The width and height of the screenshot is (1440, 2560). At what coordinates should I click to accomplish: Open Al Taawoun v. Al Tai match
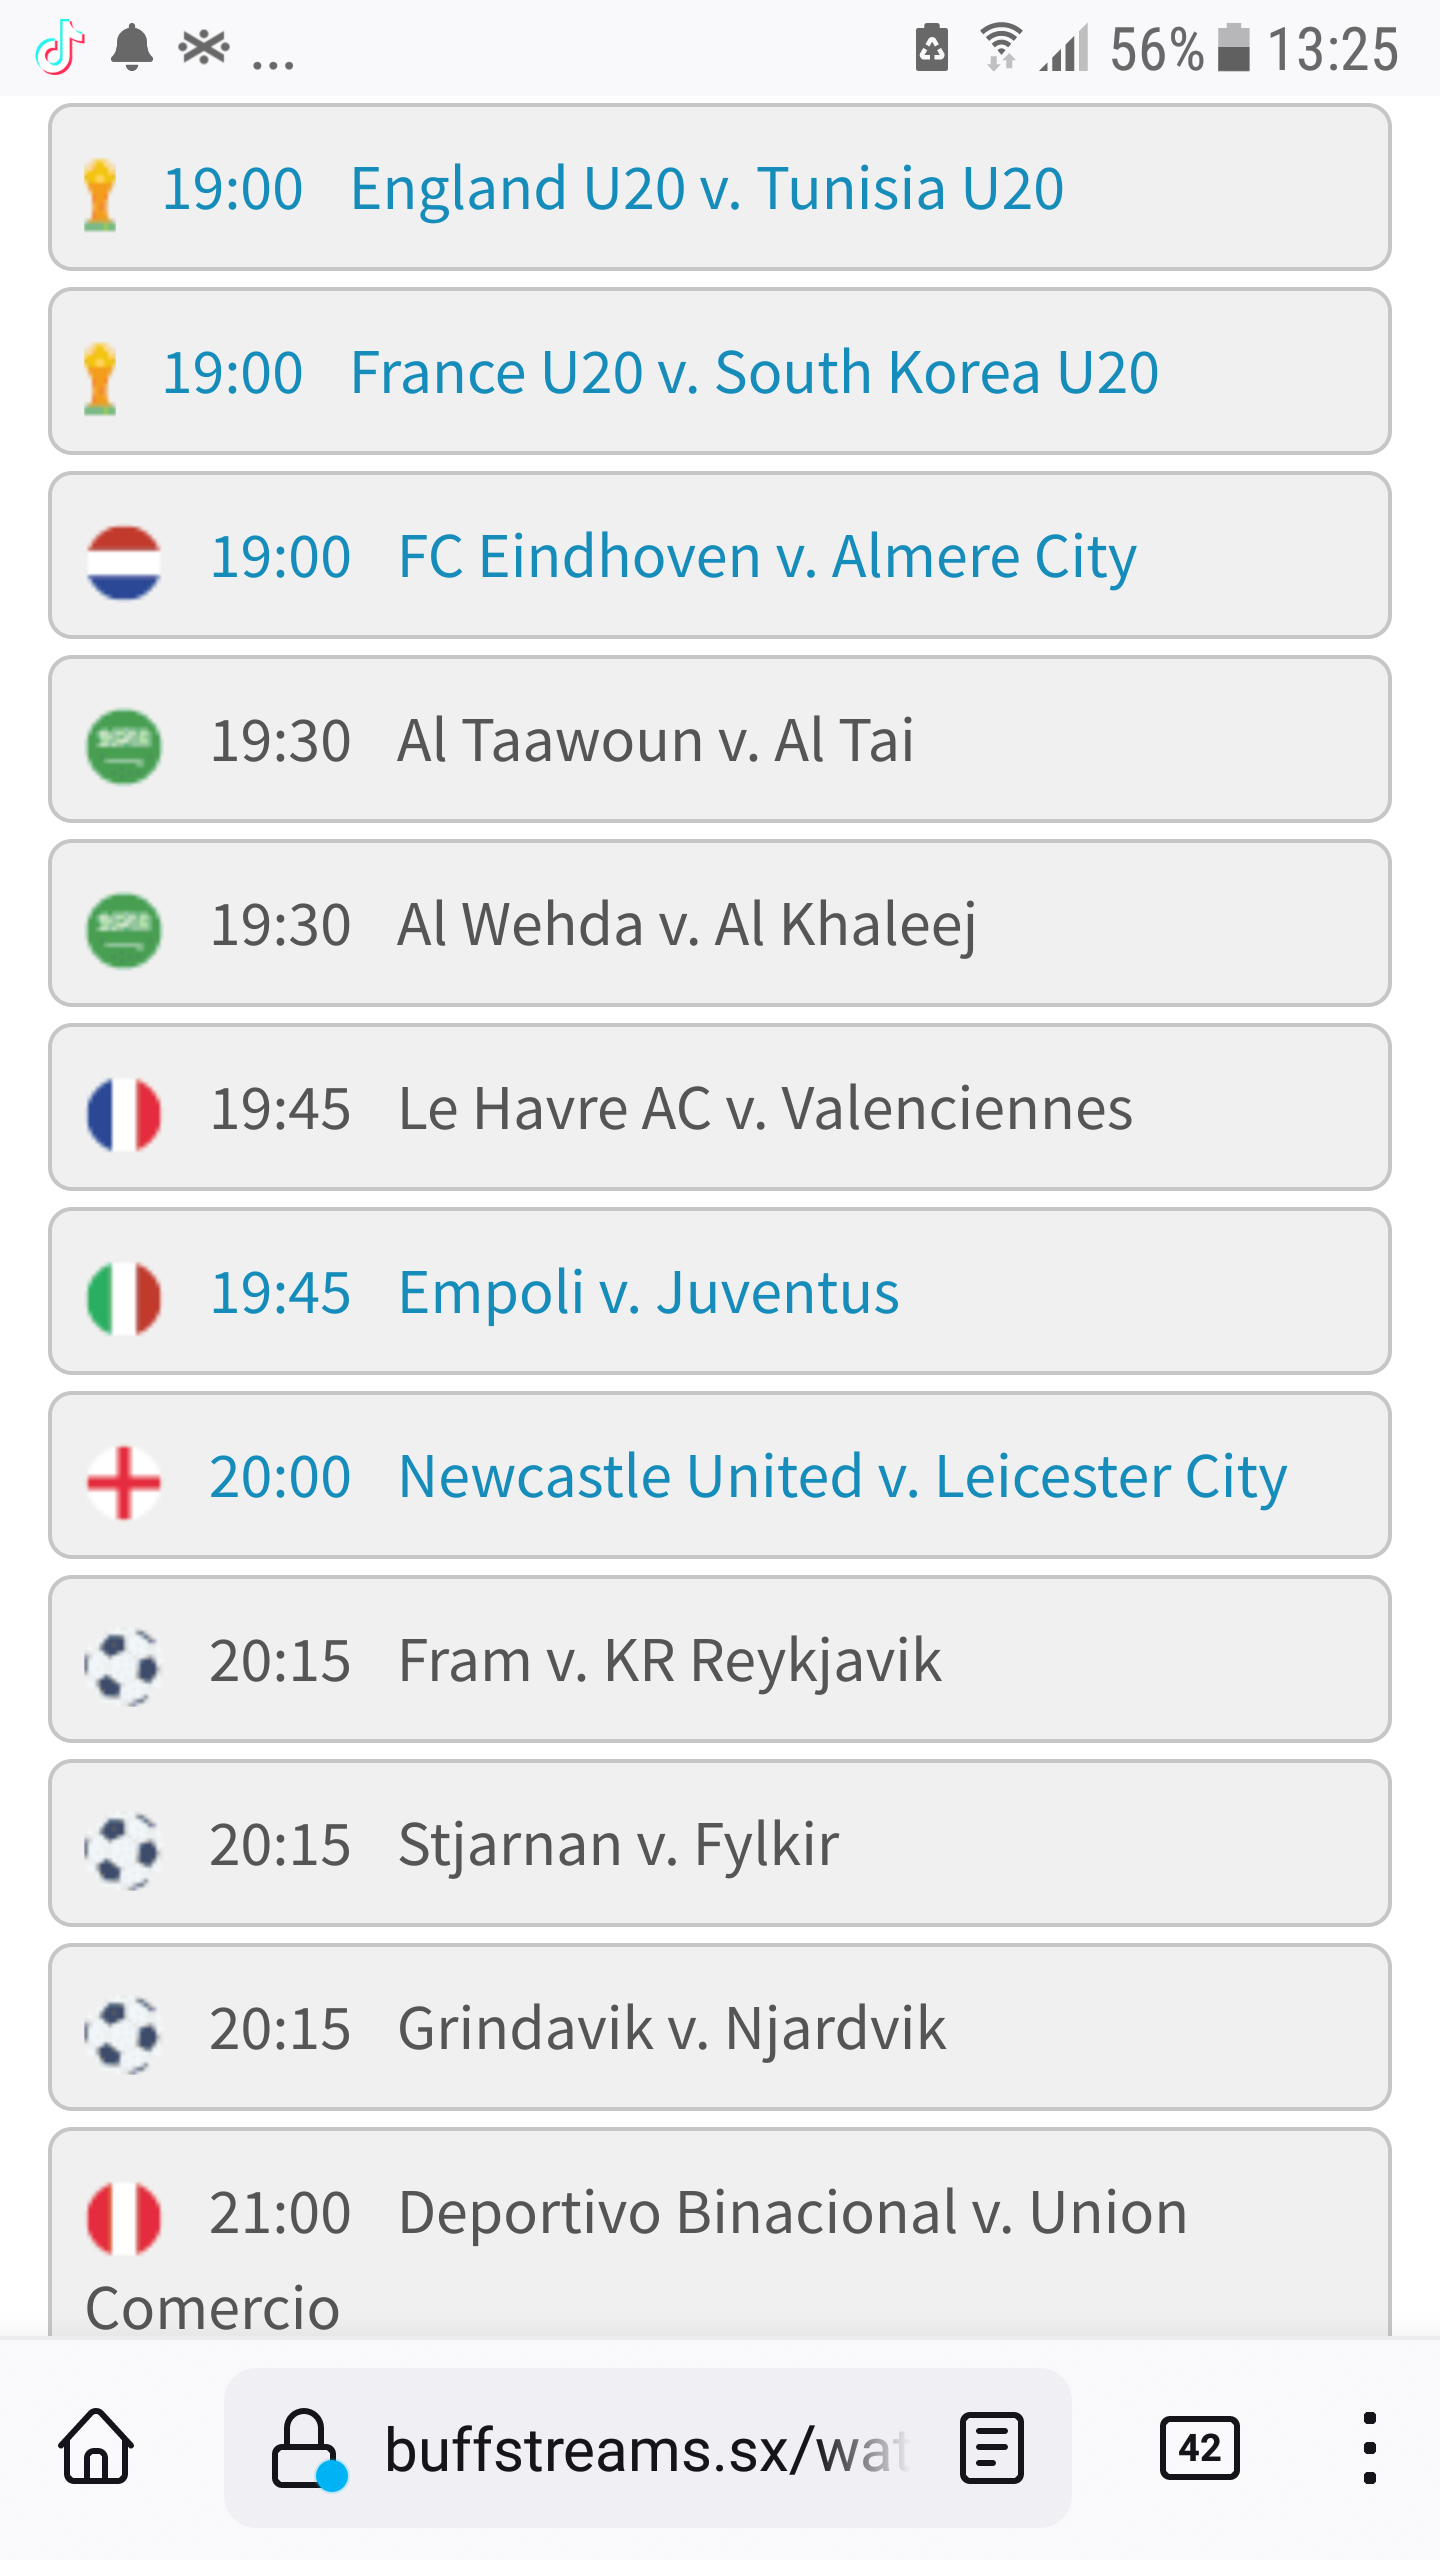click(x=719, y=739)
